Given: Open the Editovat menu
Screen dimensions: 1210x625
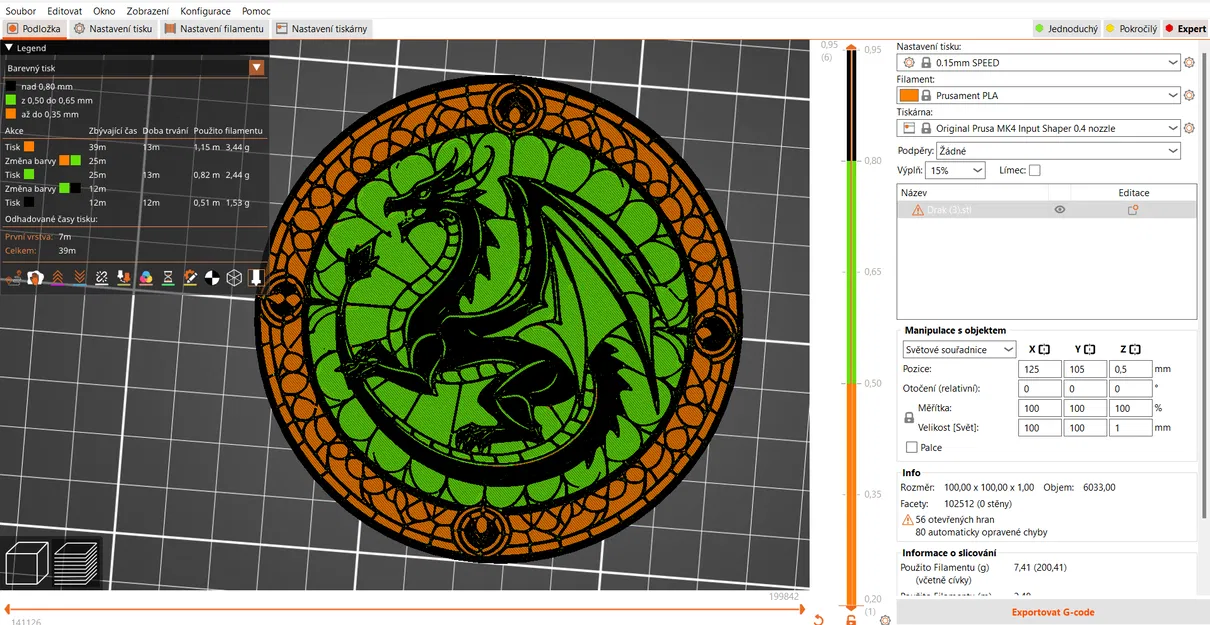Looking at the screenshot, I should (65, 11).
